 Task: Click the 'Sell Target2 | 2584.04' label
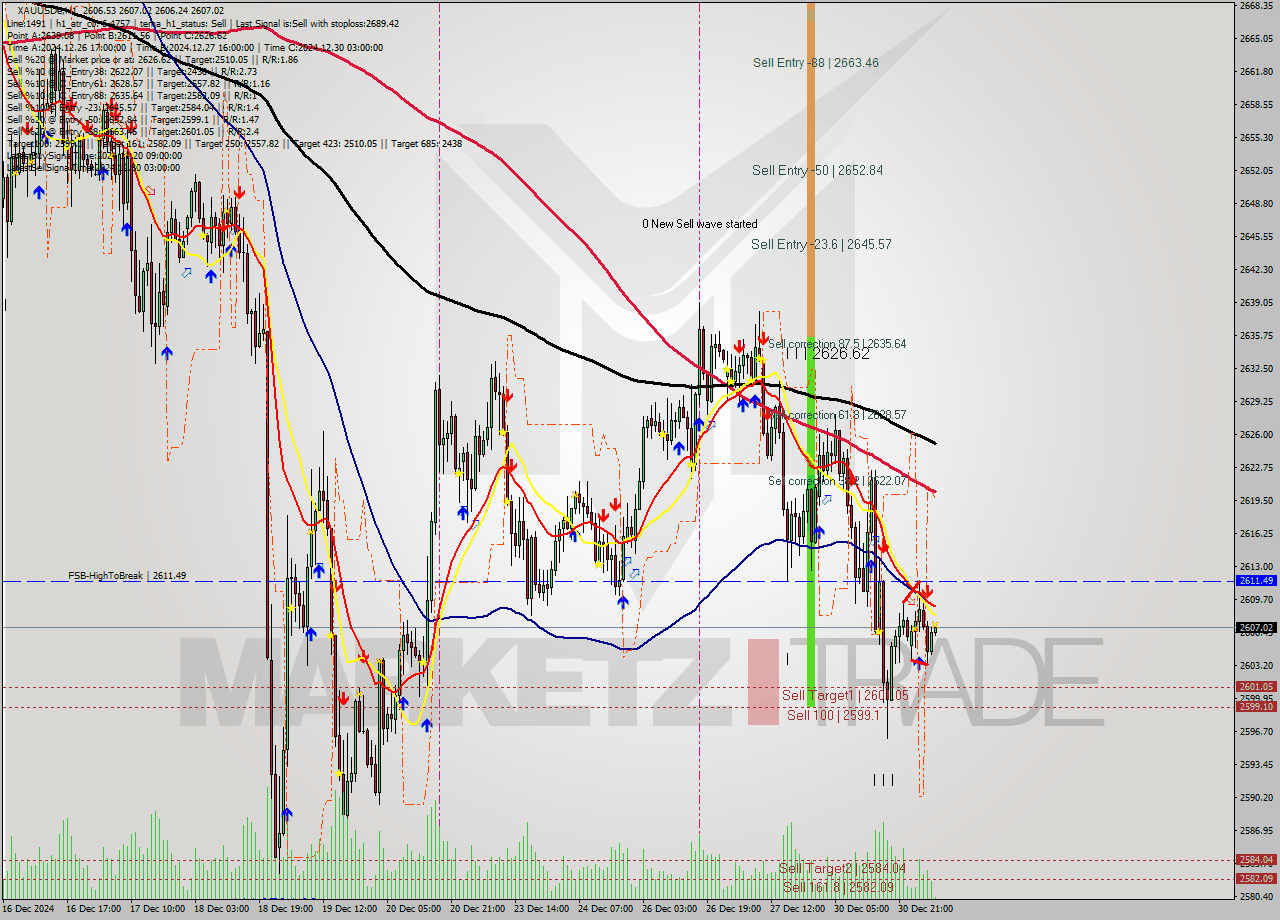click(x=842, y=868)
